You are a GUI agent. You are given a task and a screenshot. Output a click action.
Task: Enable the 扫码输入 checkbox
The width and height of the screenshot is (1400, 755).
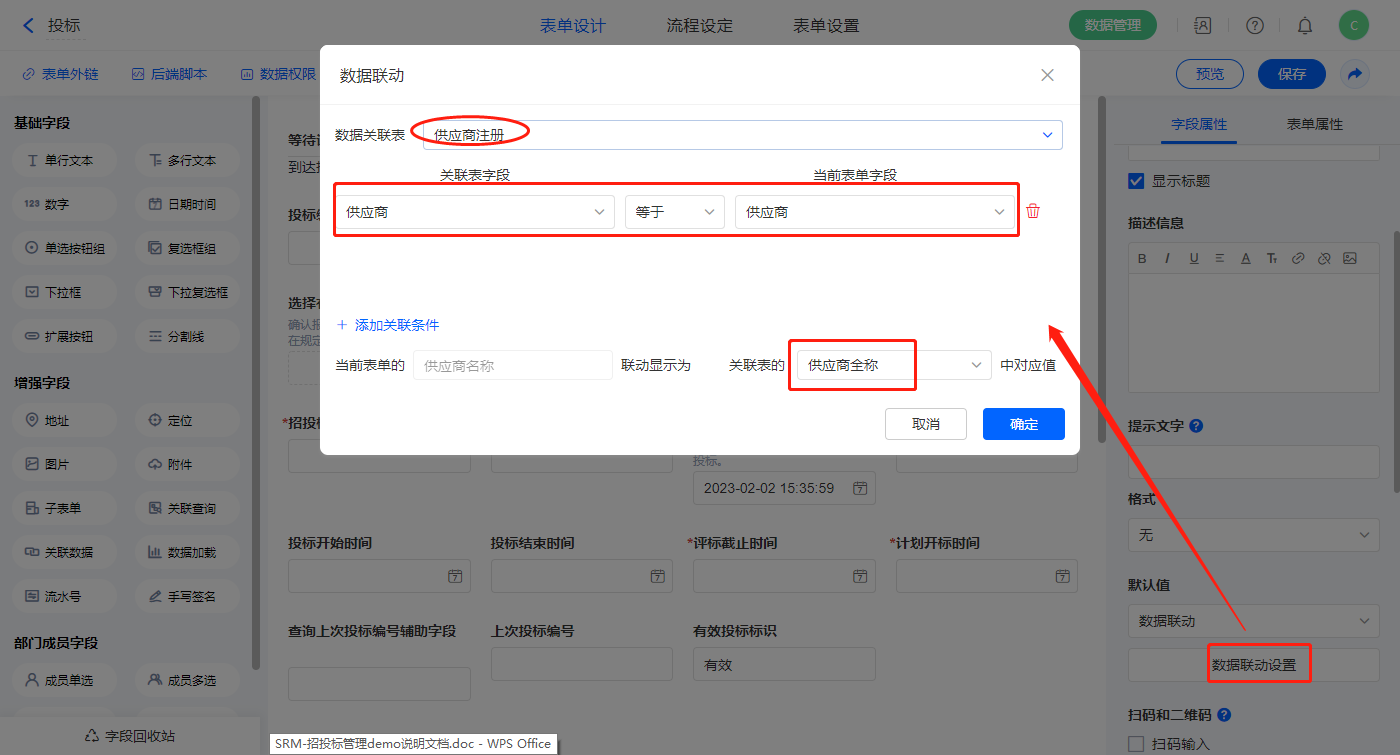pyautogui.click(x=1136, y=744)
